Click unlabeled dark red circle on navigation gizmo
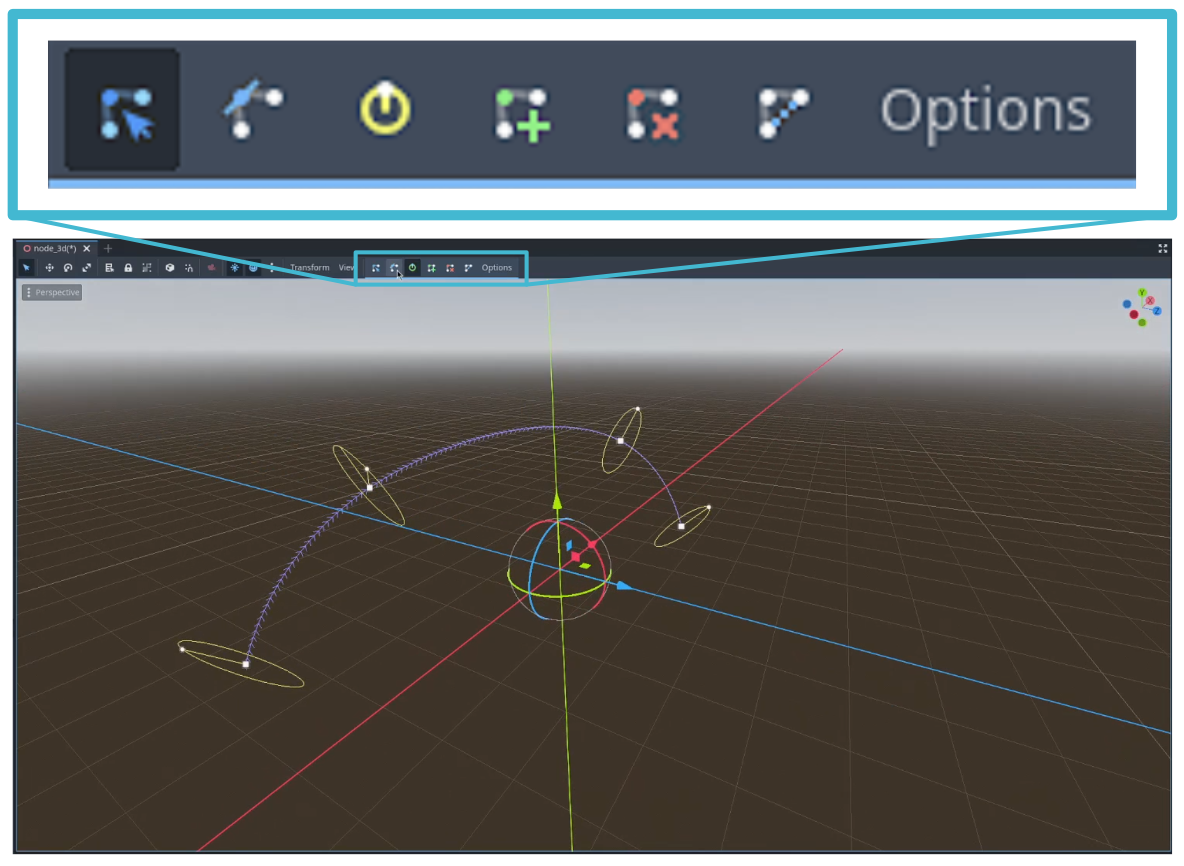The height and width of the screenshot is (866, 1184). (1134, 315)
